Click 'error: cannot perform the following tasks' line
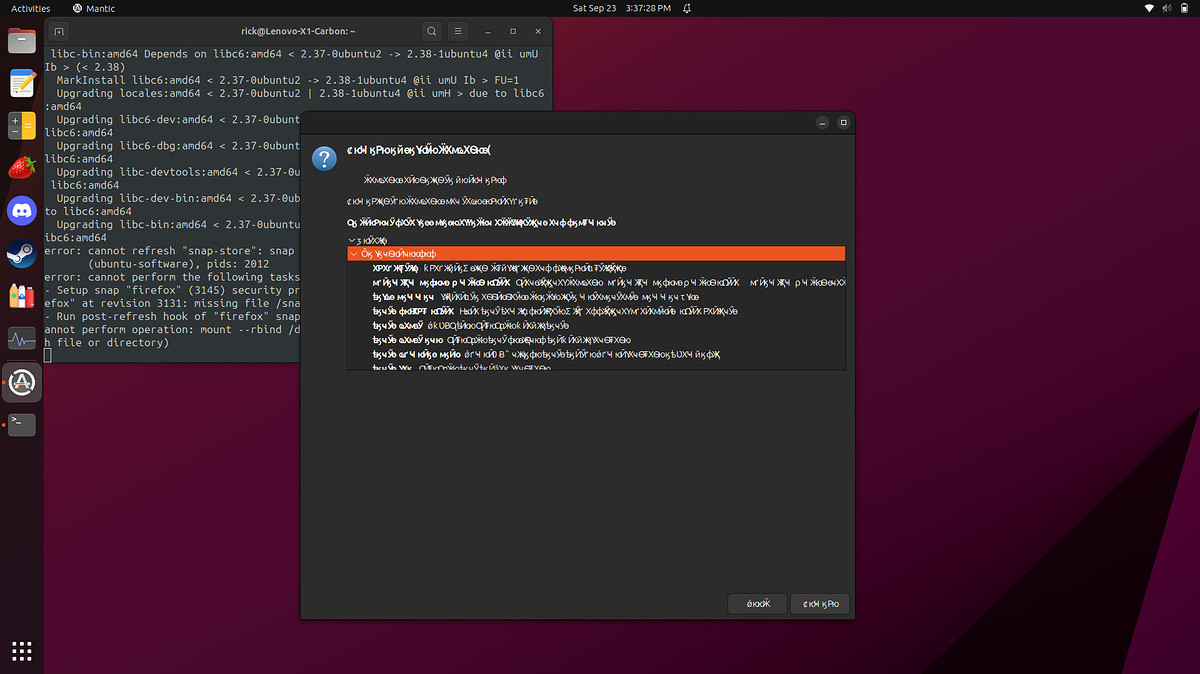 pyautogui.click(x=172, y=277)
